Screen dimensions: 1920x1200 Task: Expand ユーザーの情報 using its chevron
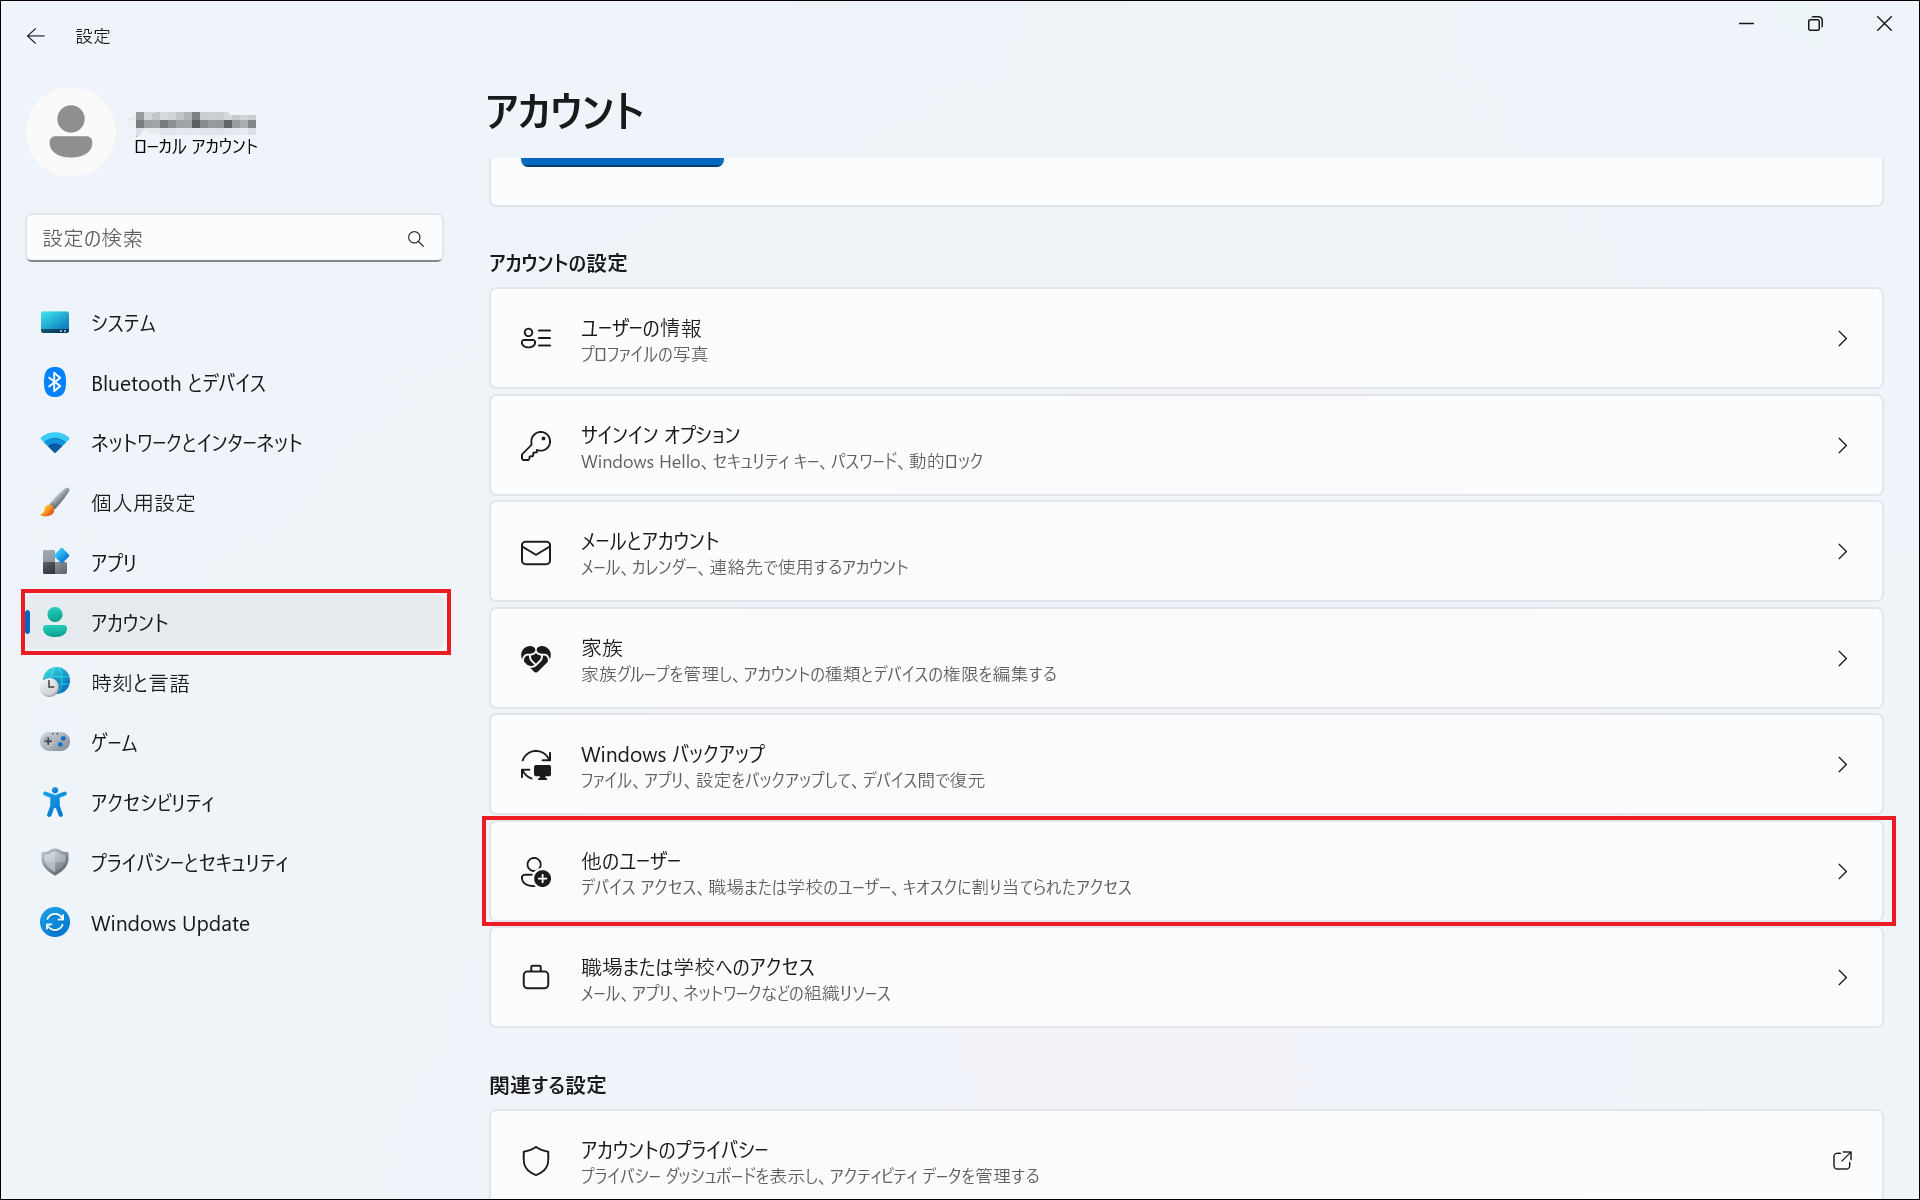1842,339
